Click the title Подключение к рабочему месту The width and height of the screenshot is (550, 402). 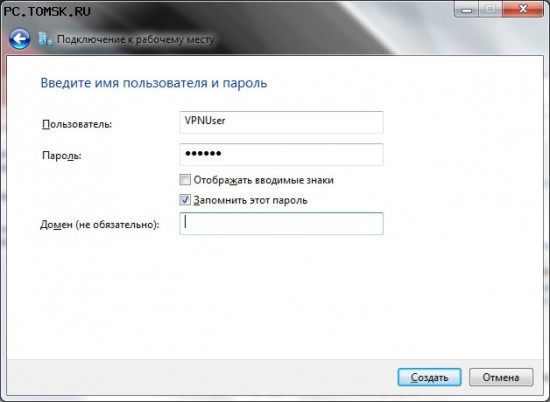point(135,39)
